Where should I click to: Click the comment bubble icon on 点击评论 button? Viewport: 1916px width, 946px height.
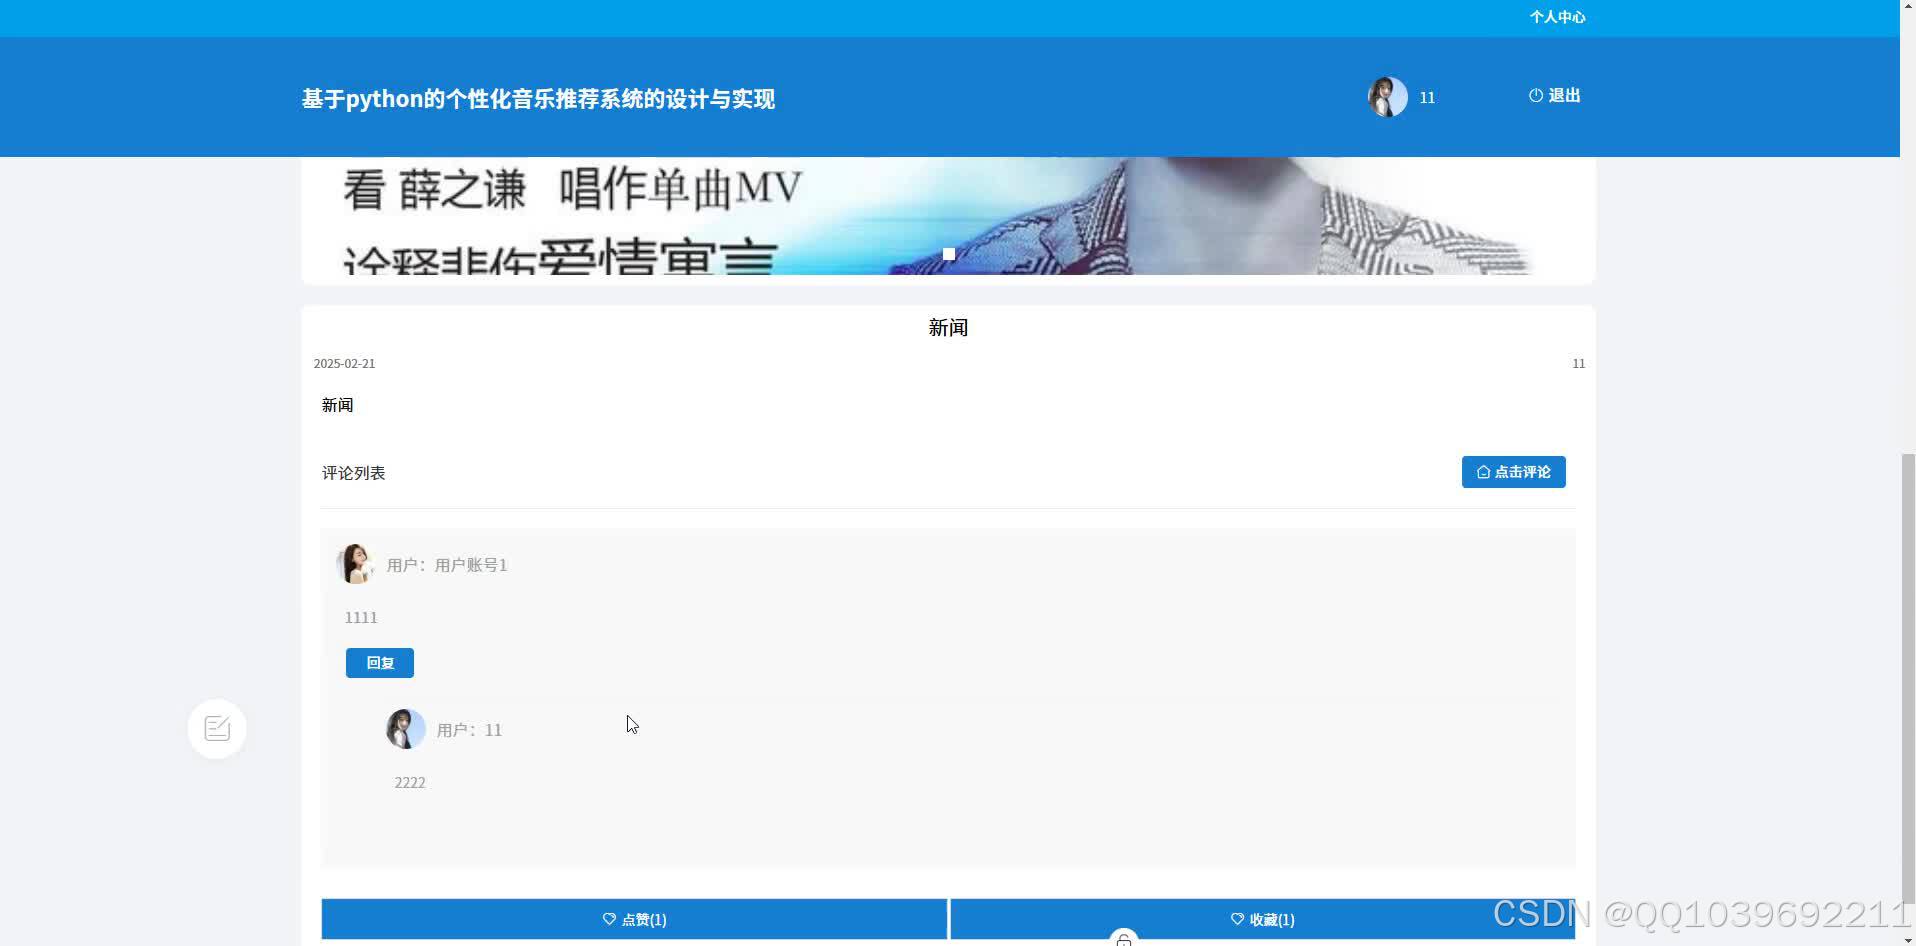click(1484, 472)
